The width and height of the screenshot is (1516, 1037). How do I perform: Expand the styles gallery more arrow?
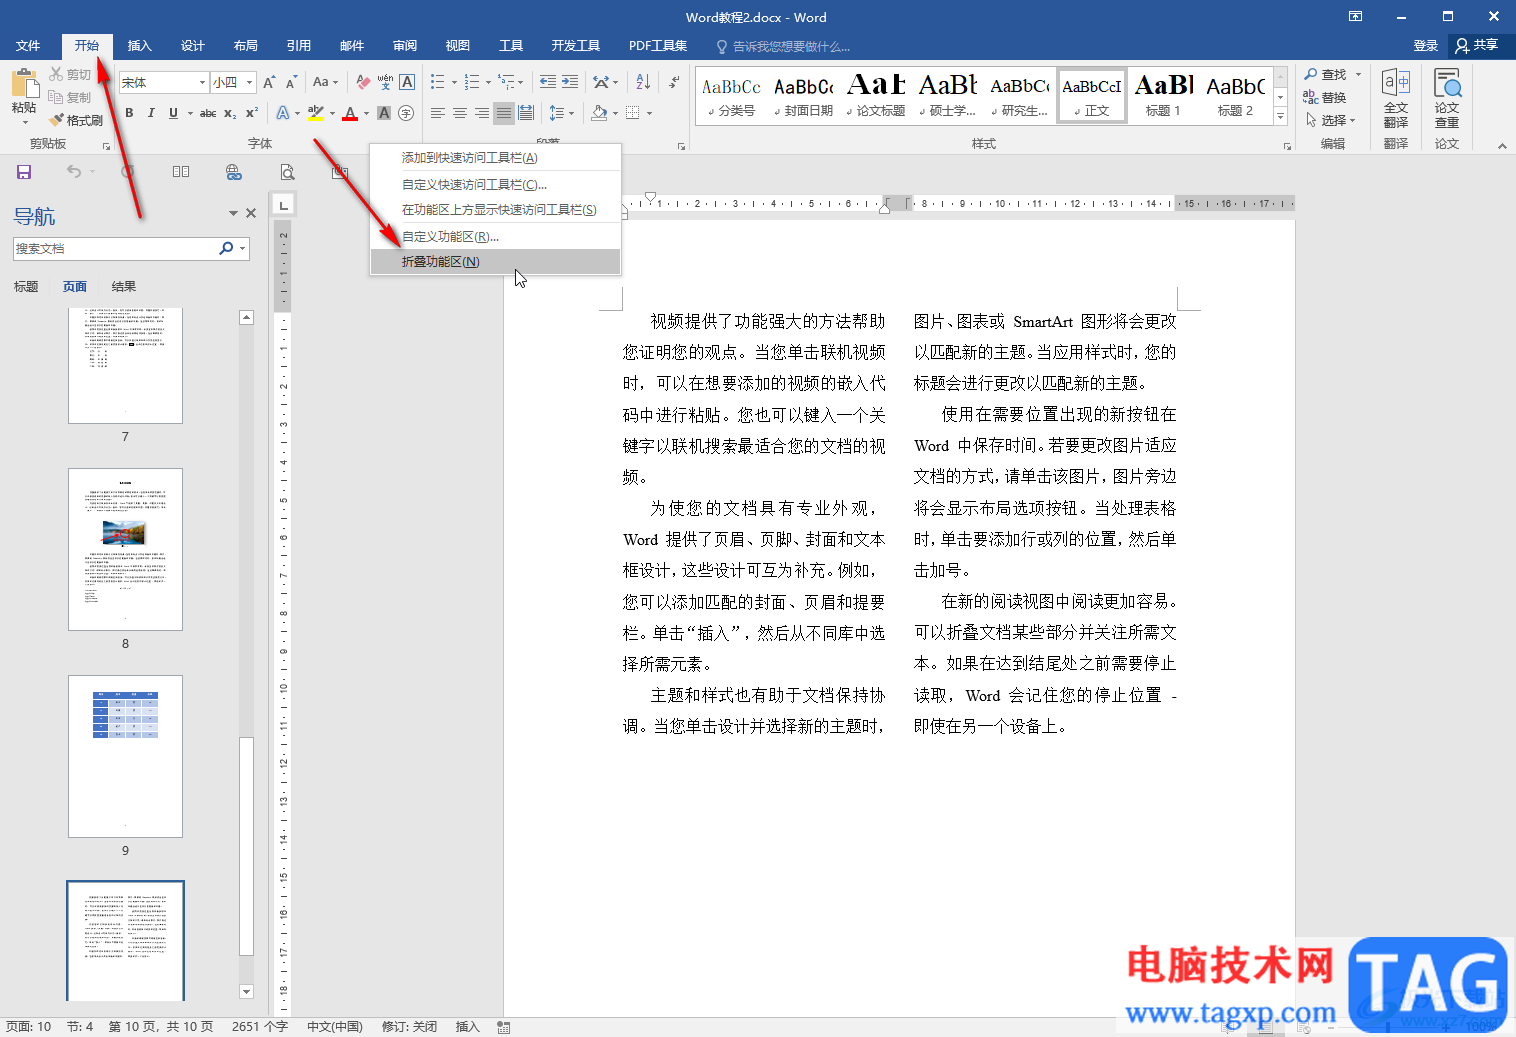(x=1280, y=117)
